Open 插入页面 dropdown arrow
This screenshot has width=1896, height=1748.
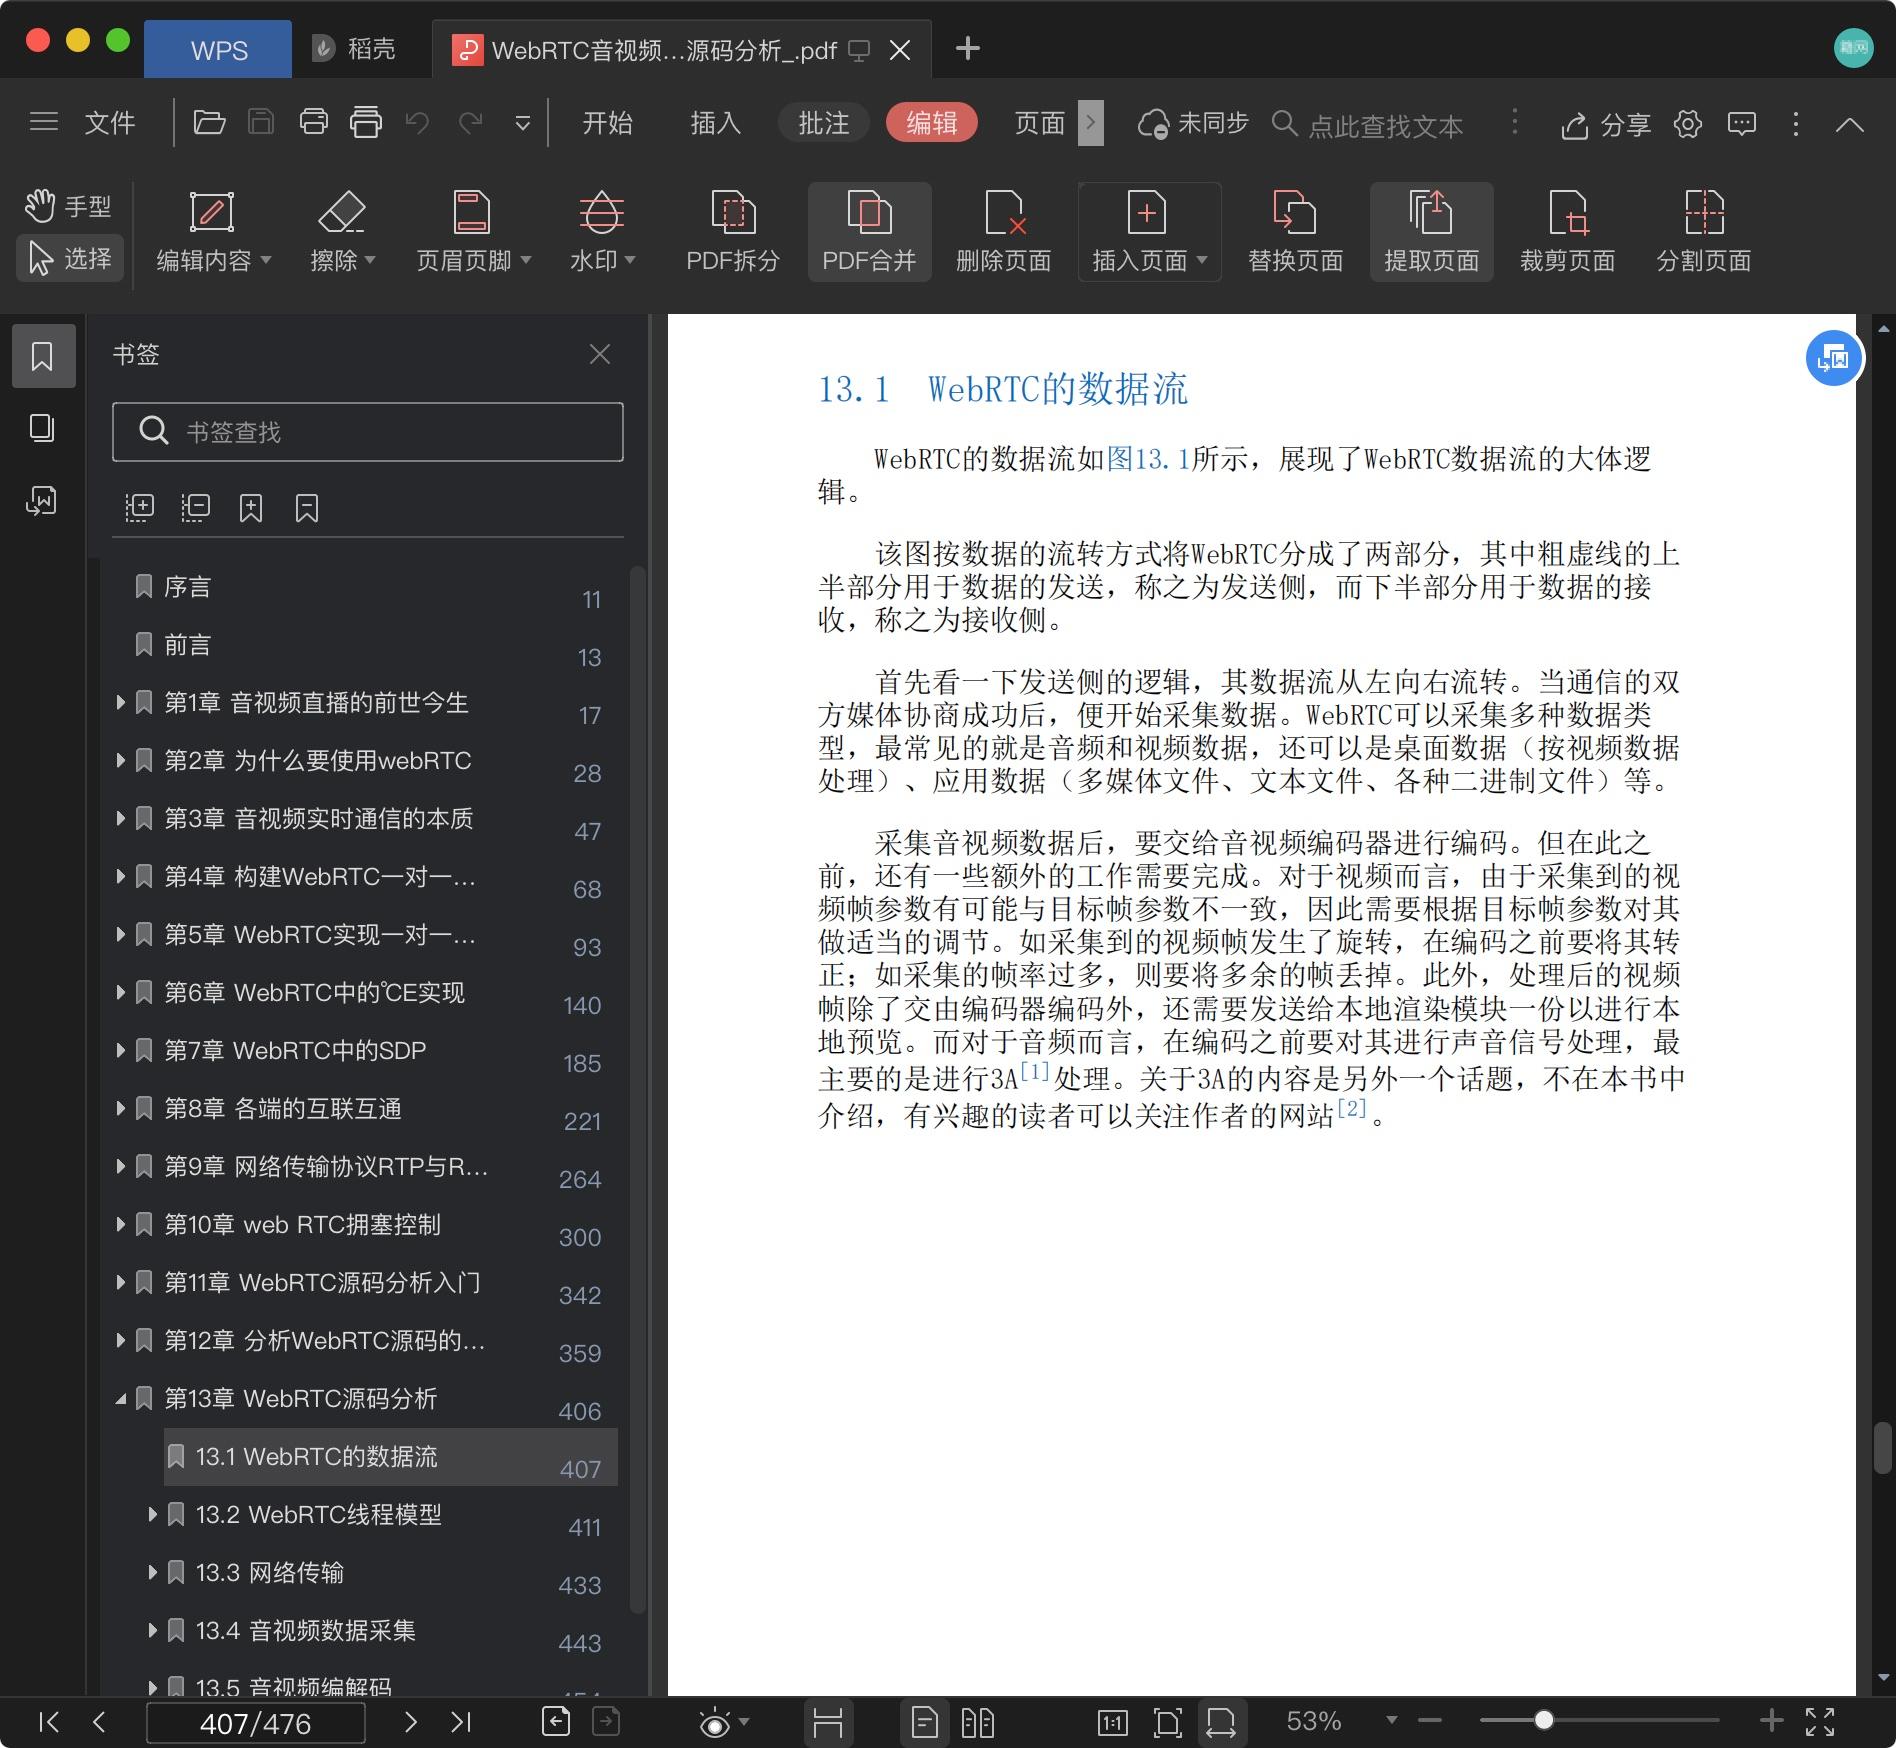[1203, 260]
